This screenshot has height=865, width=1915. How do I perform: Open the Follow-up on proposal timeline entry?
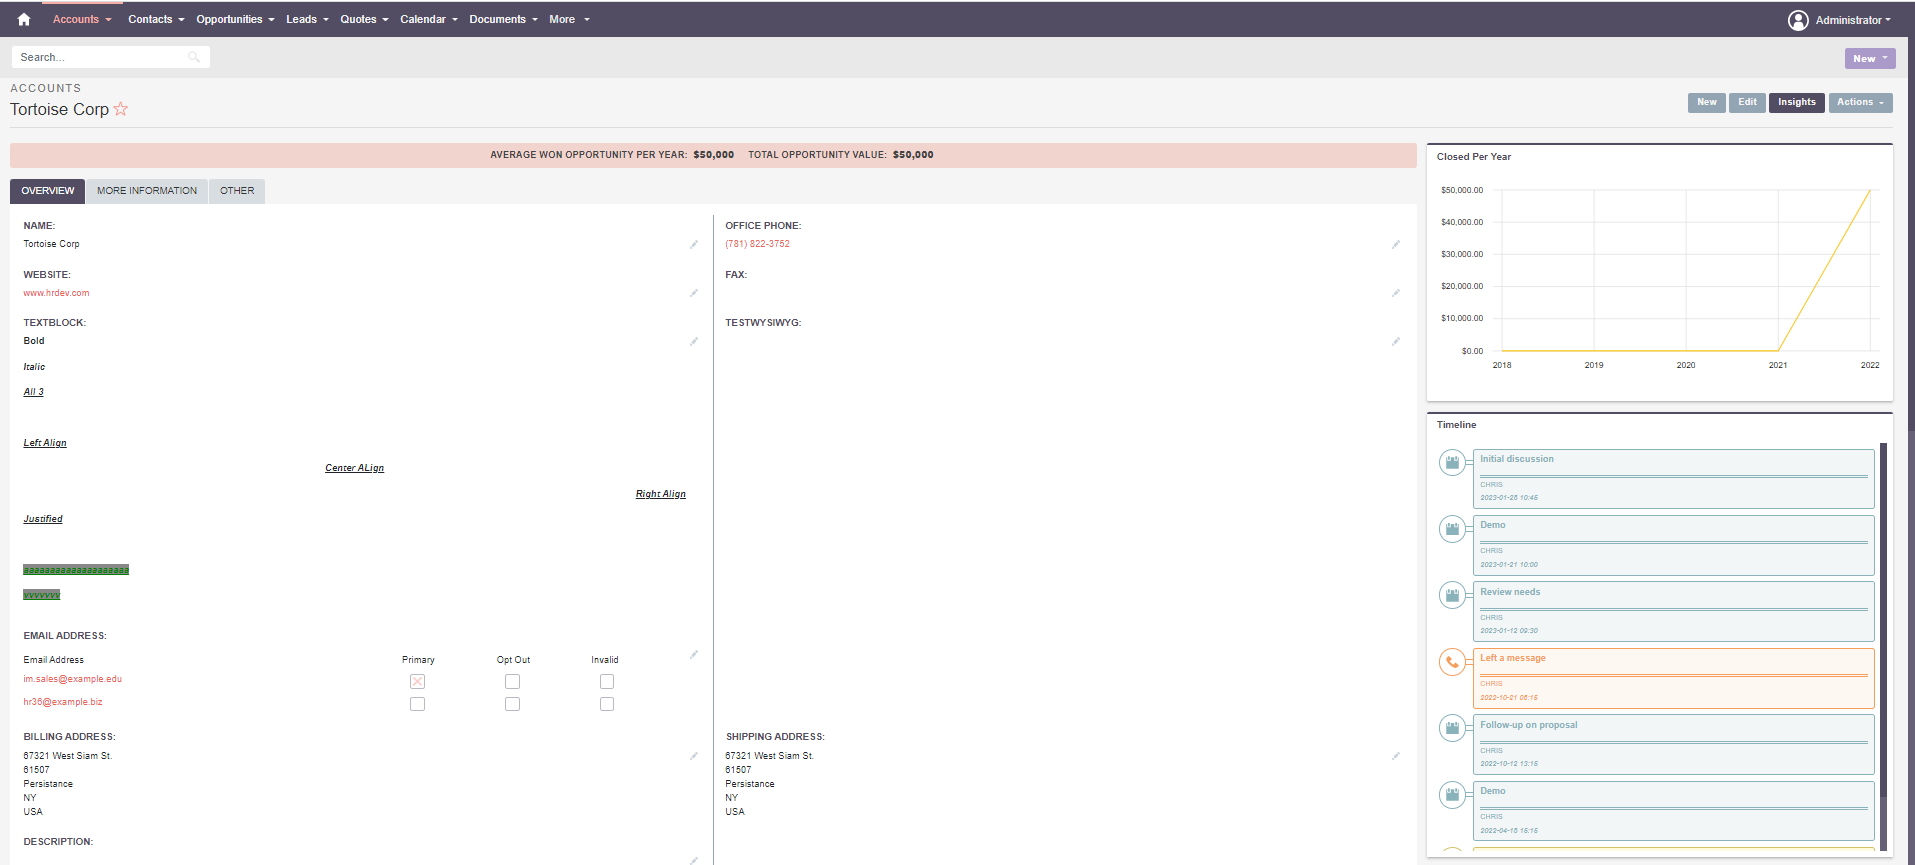tap(1673, 744)
